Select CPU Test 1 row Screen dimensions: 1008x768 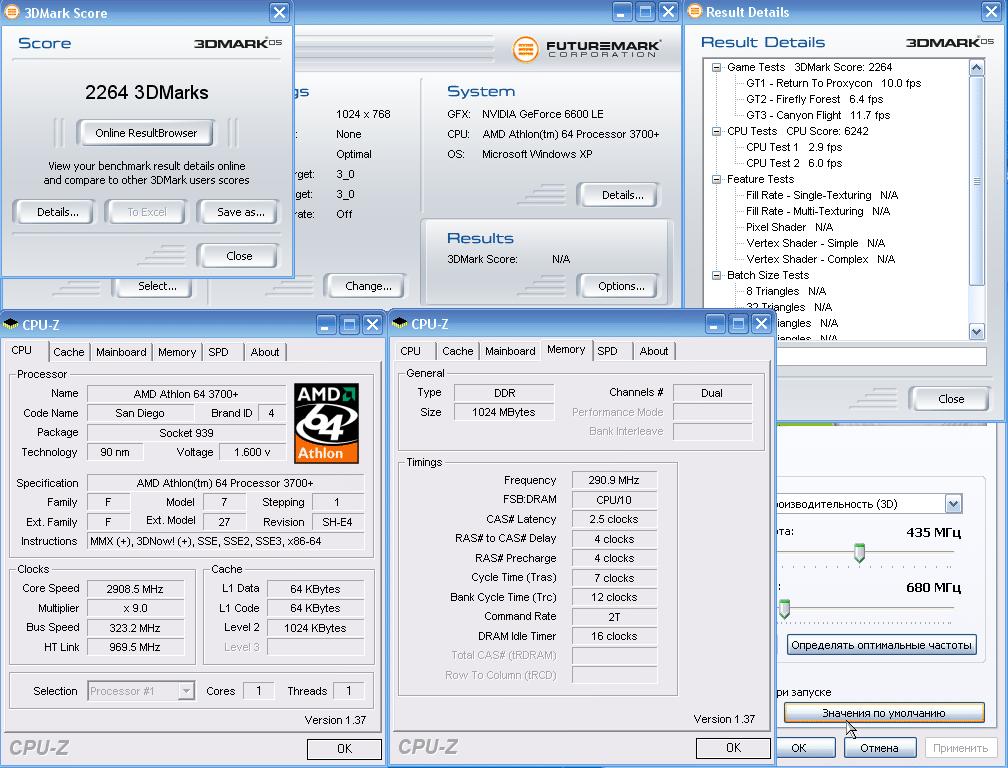794,147
